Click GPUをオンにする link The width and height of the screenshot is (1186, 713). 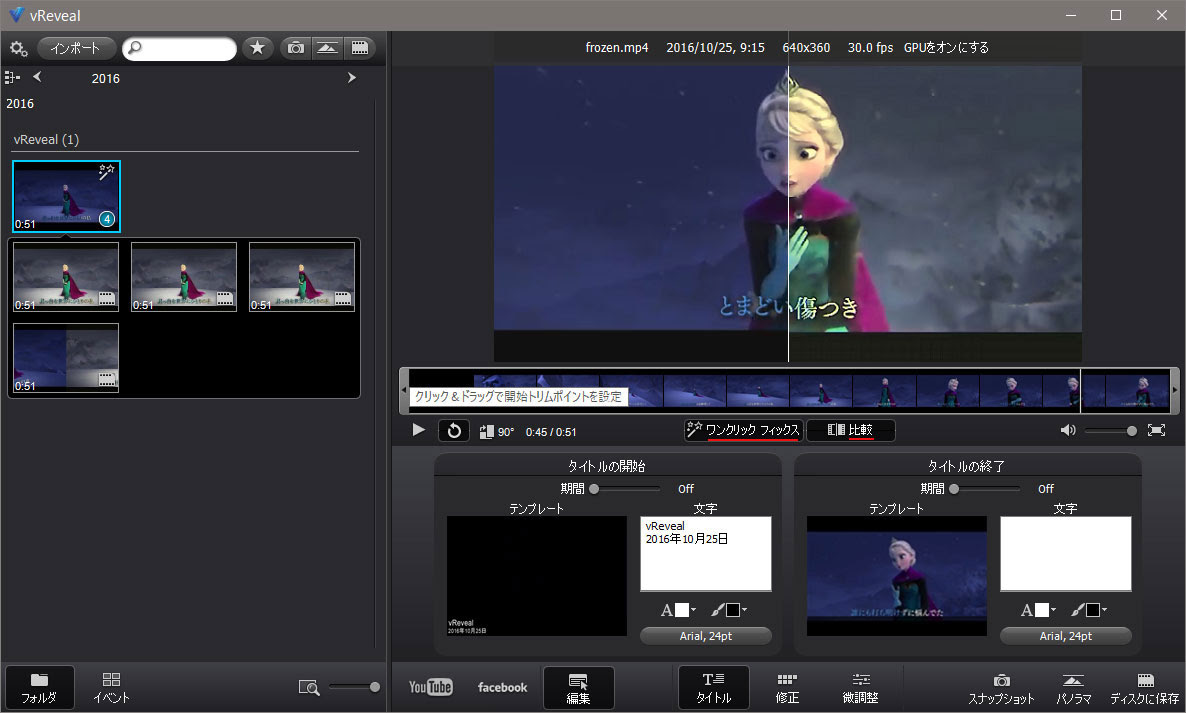[x=946, y=48]
